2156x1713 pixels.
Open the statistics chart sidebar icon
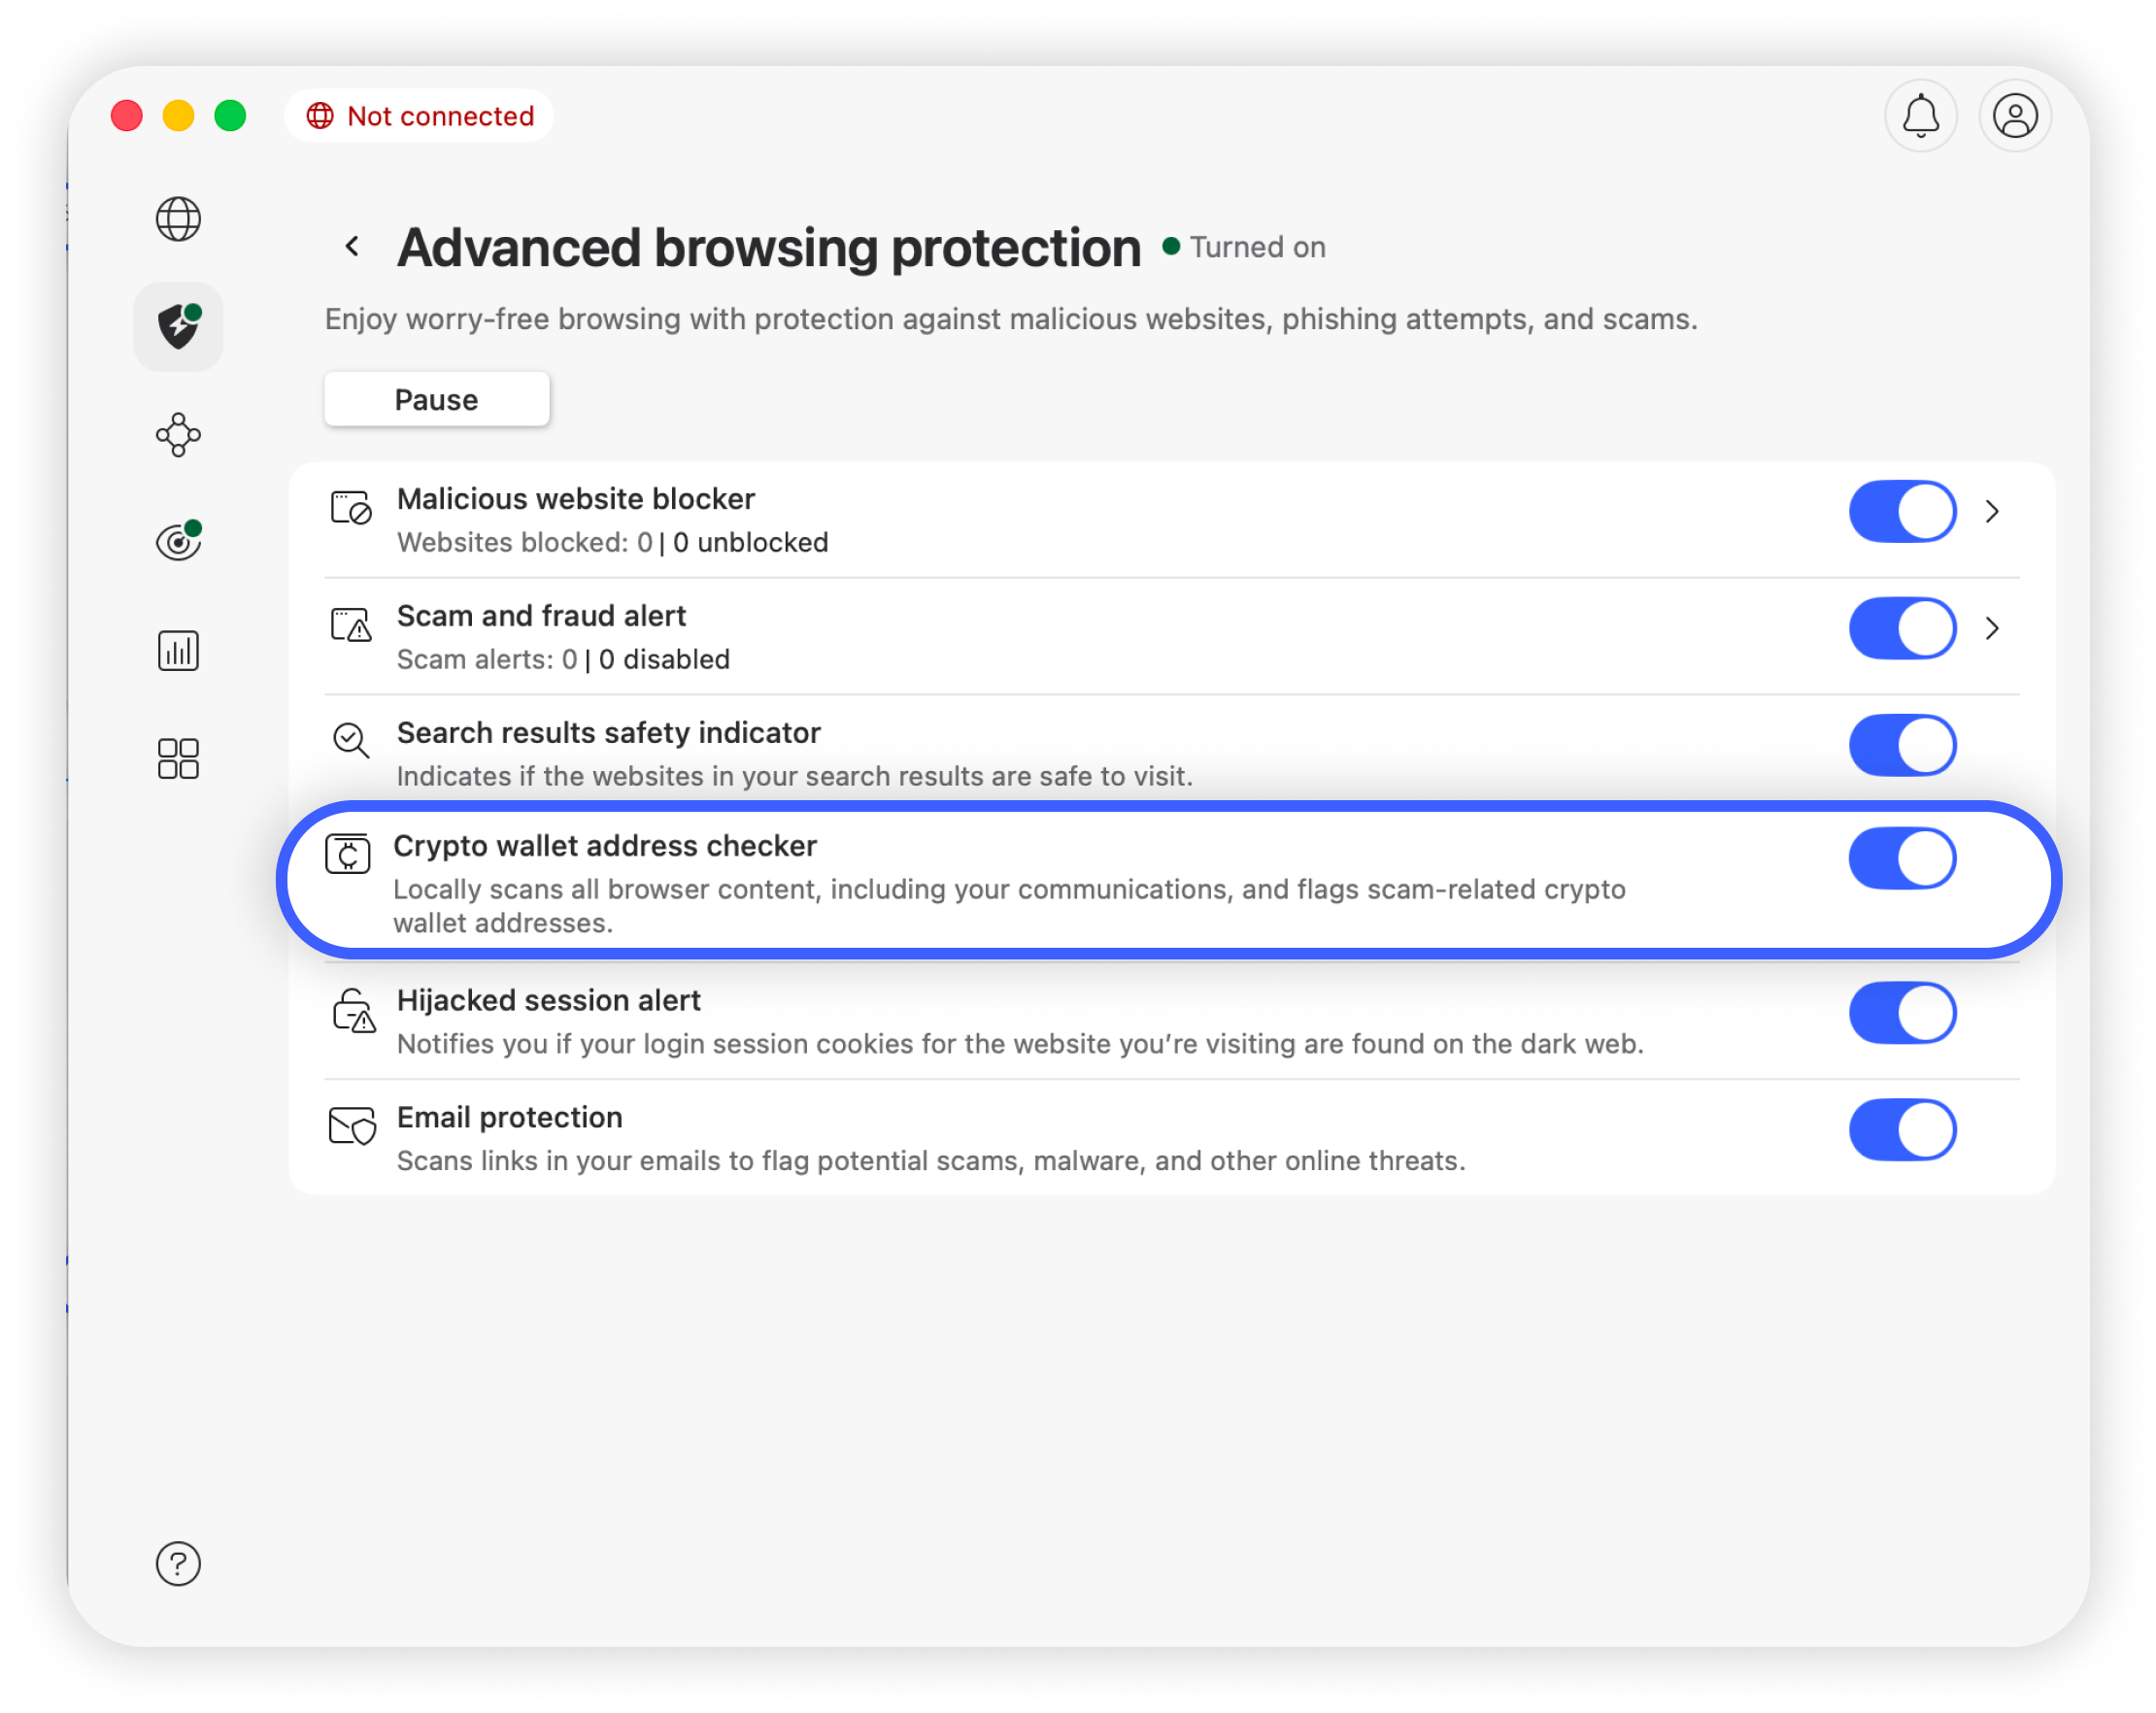(x=178, y=651)
